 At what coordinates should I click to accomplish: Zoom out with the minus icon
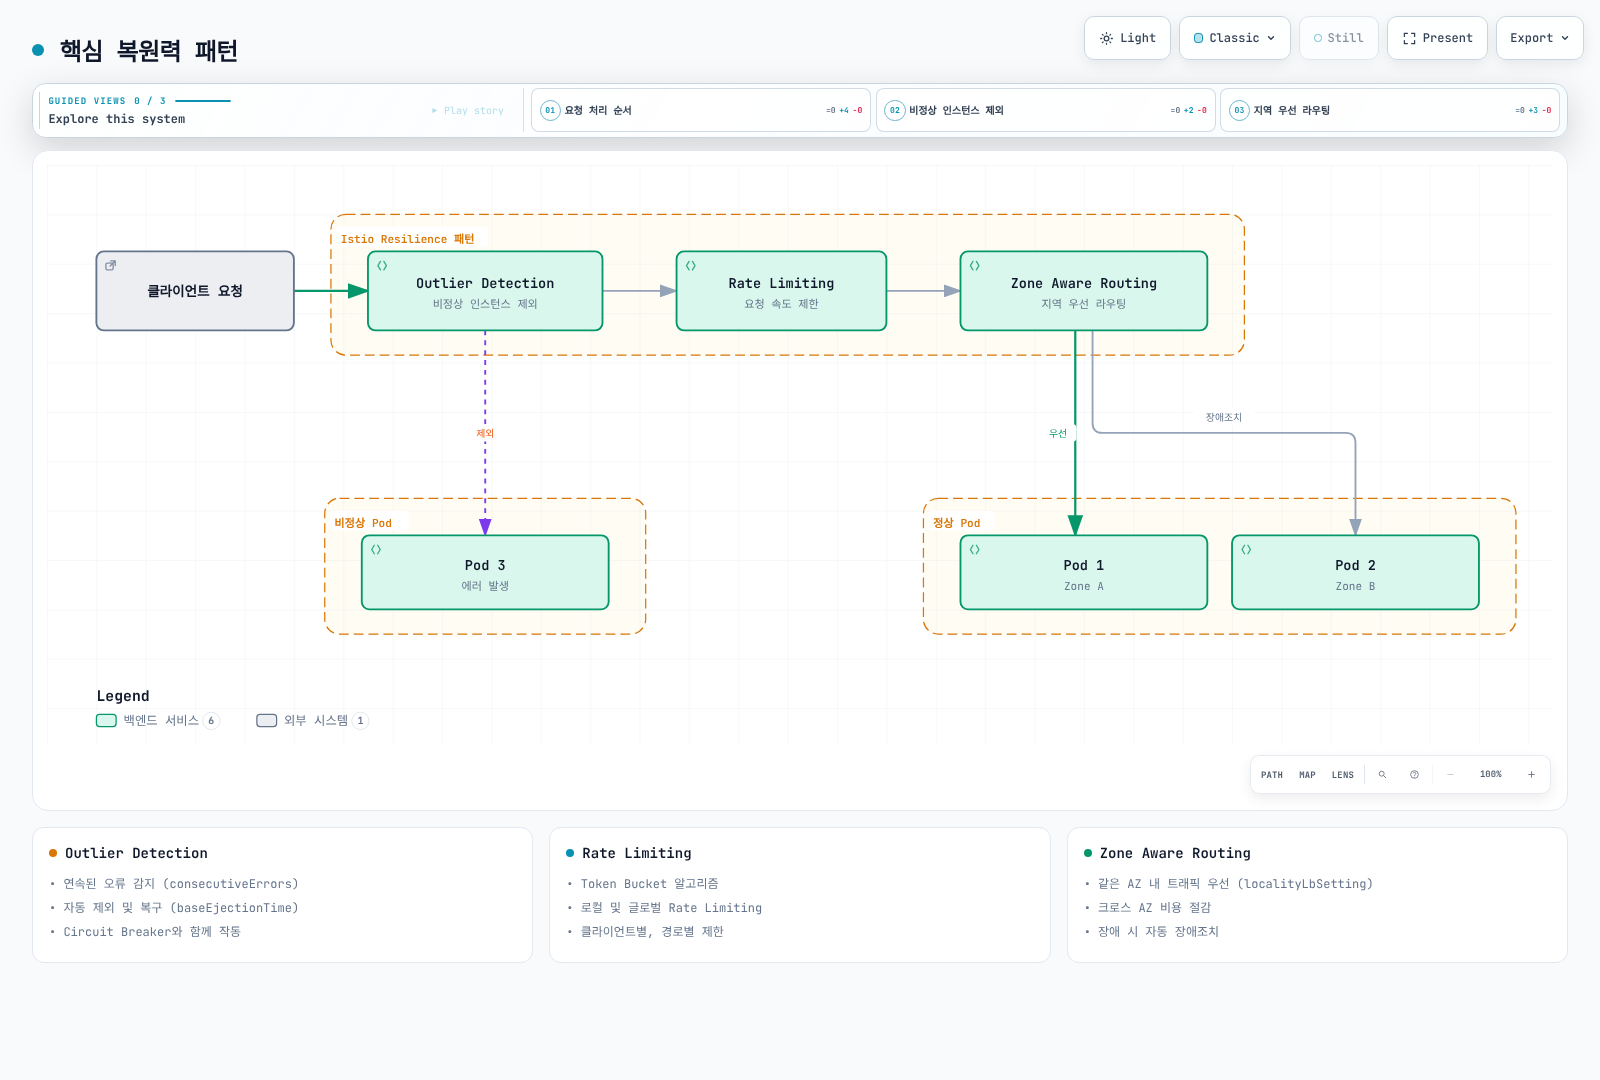coord(1450,775)
